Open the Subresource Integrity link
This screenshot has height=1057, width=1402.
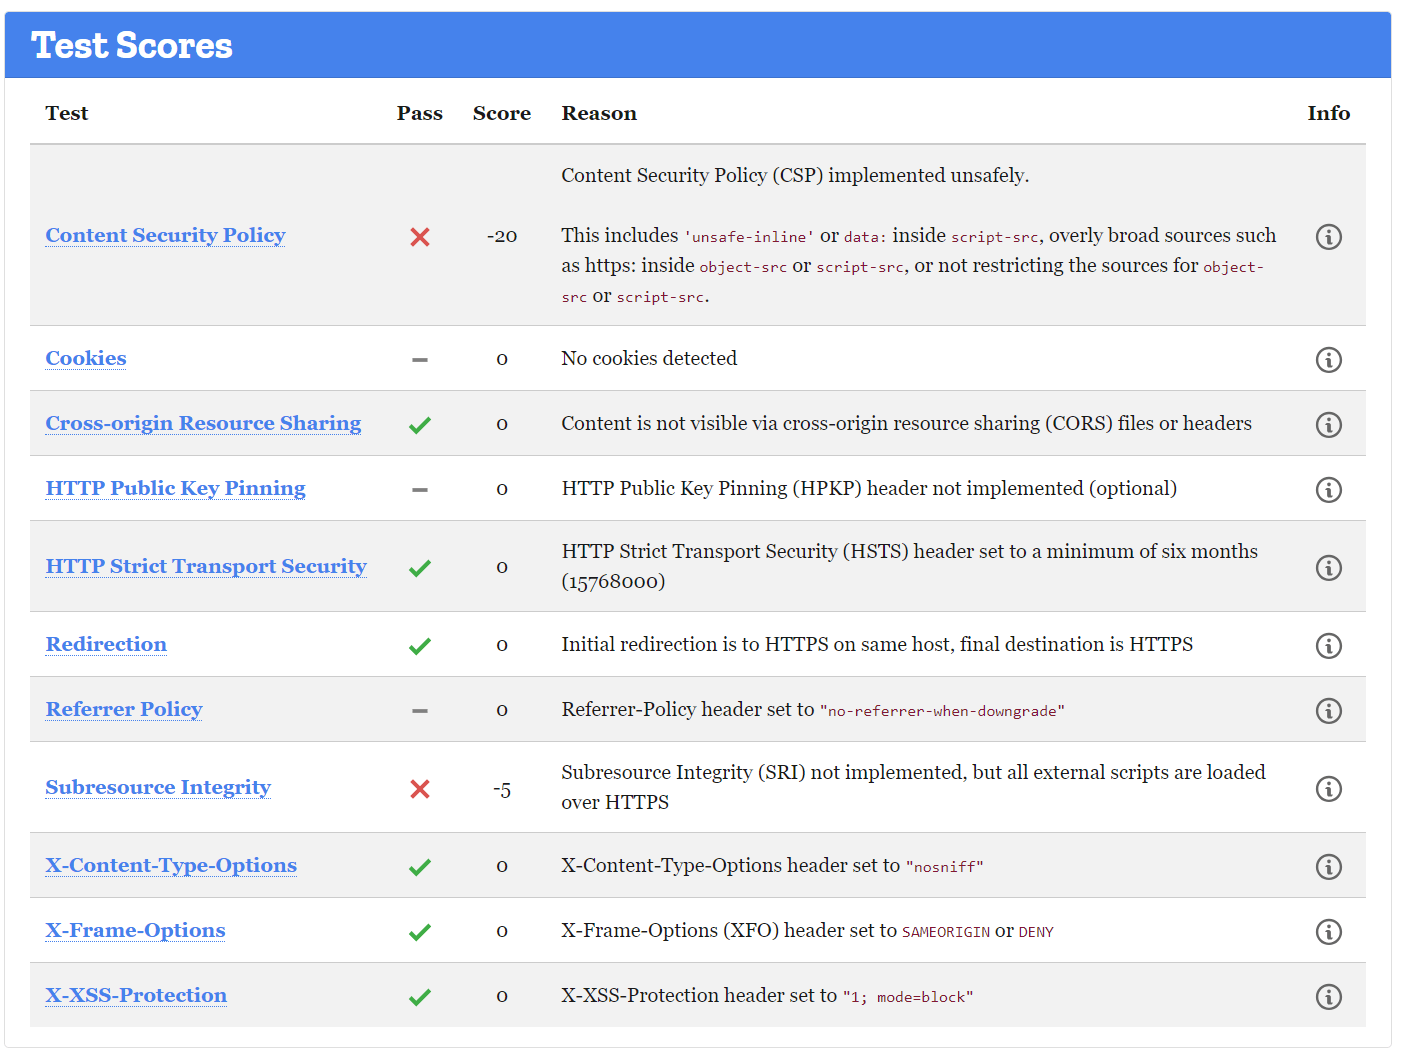(x=157, y=788)
